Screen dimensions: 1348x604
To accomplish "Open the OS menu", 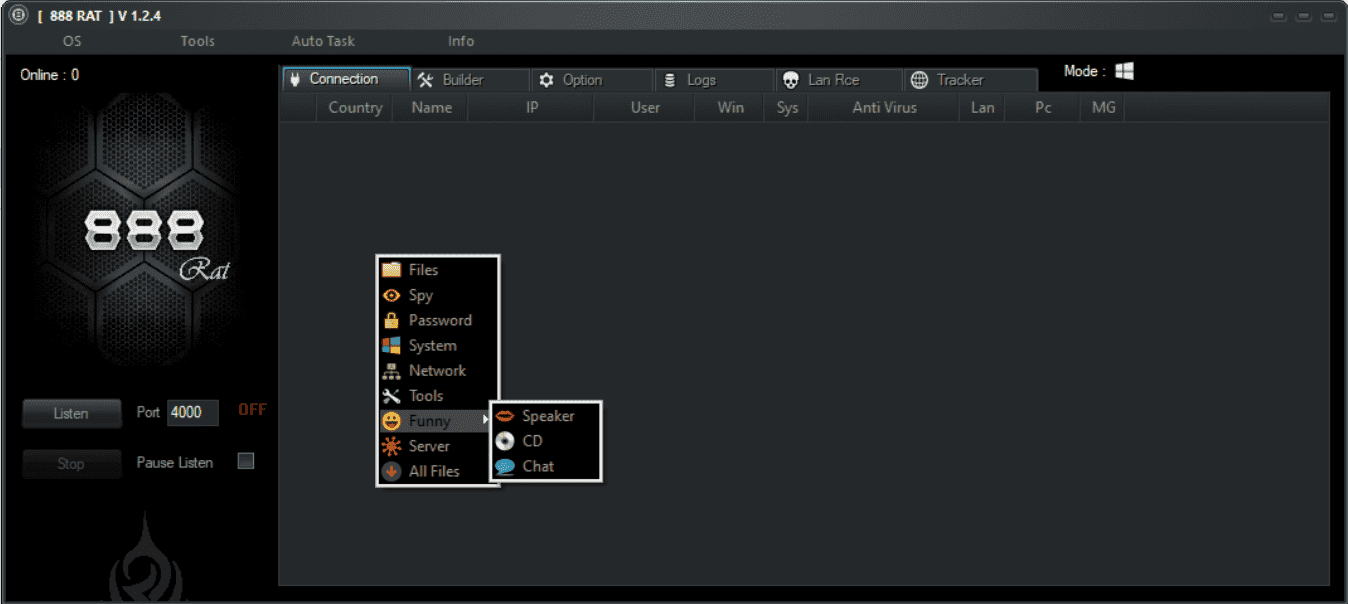I will click(72, 41).
